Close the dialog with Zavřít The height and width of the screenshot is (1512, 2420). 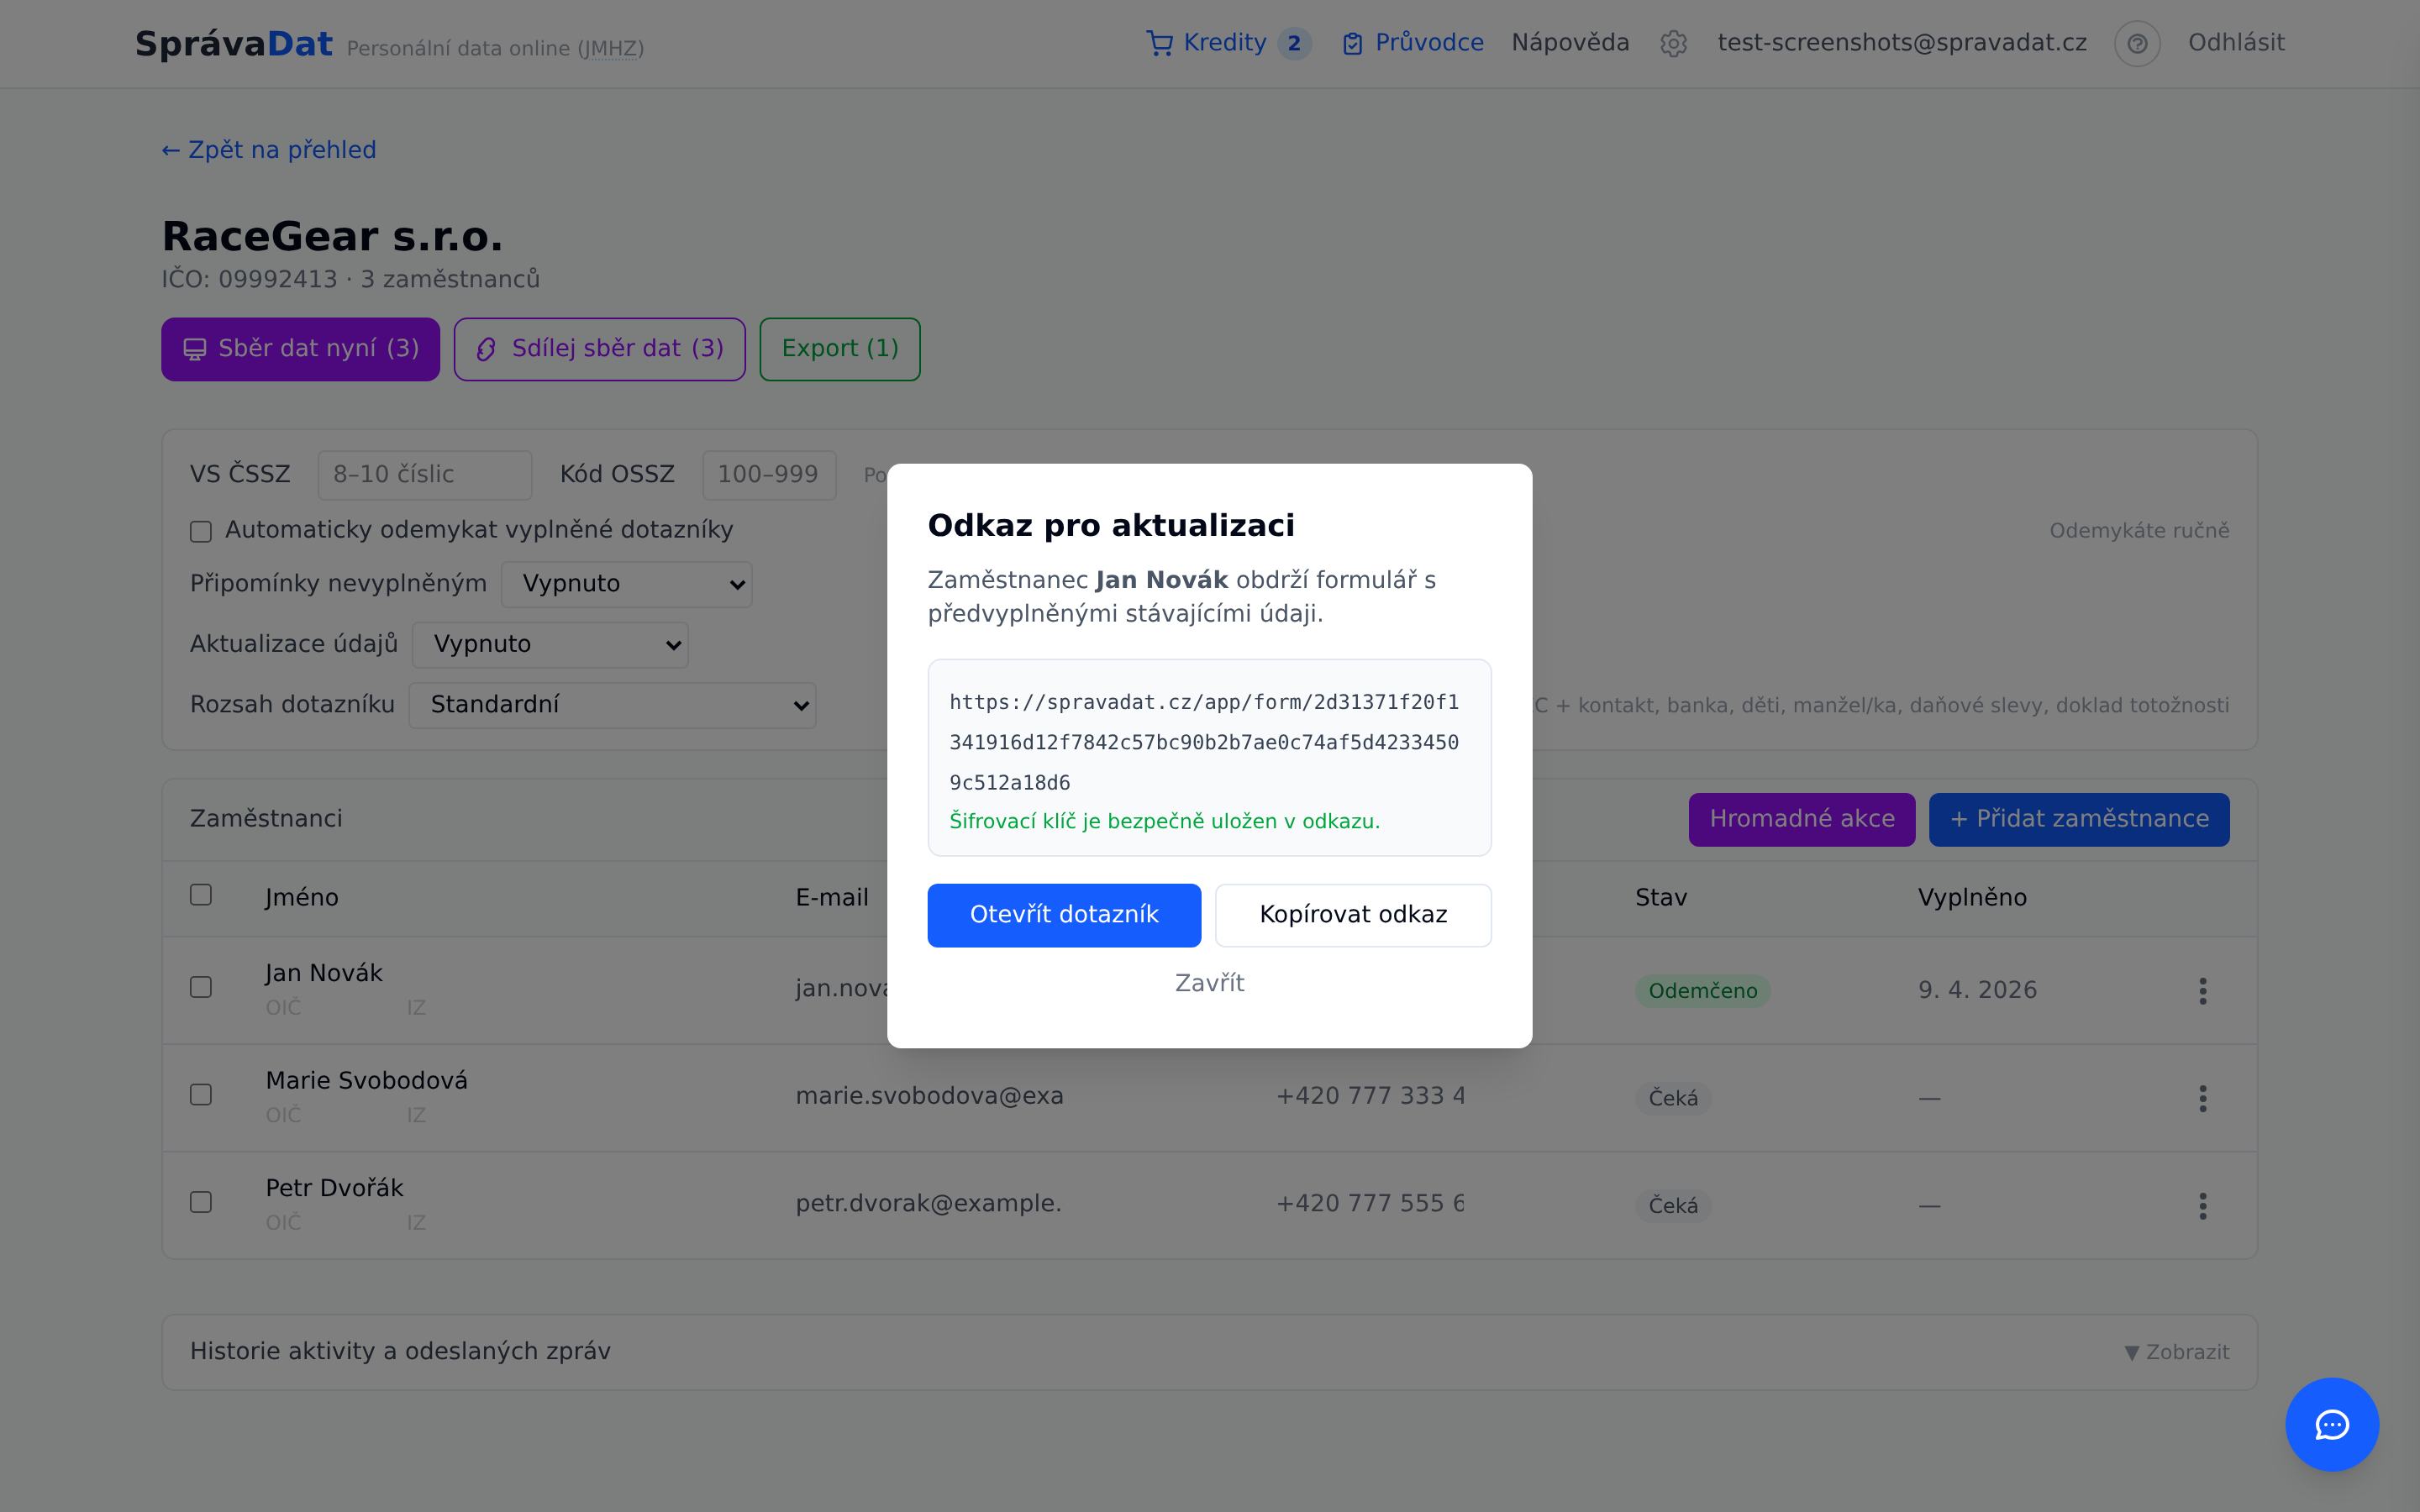[1209, 983]
